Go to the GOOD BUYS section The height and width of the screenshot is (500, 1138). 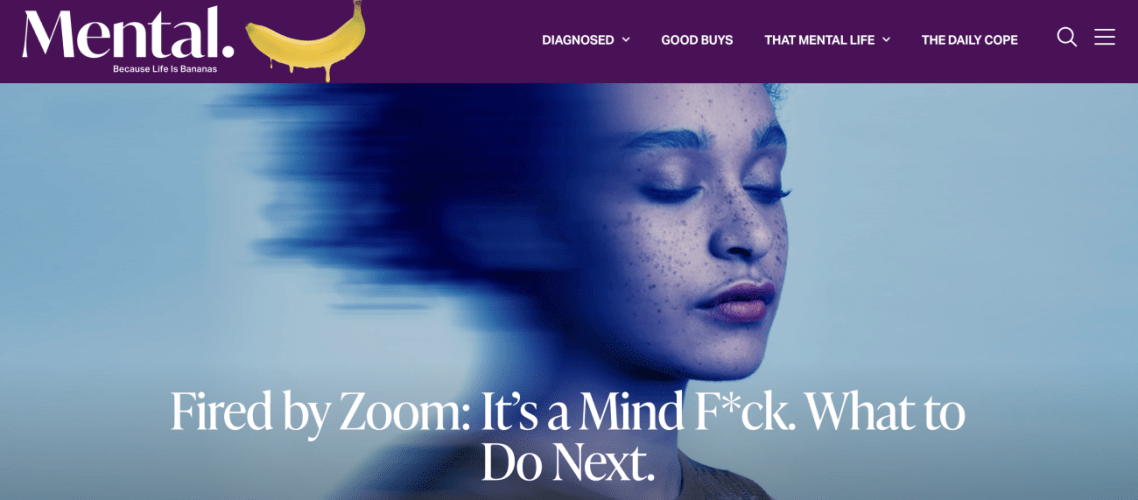tap(697, 40)
